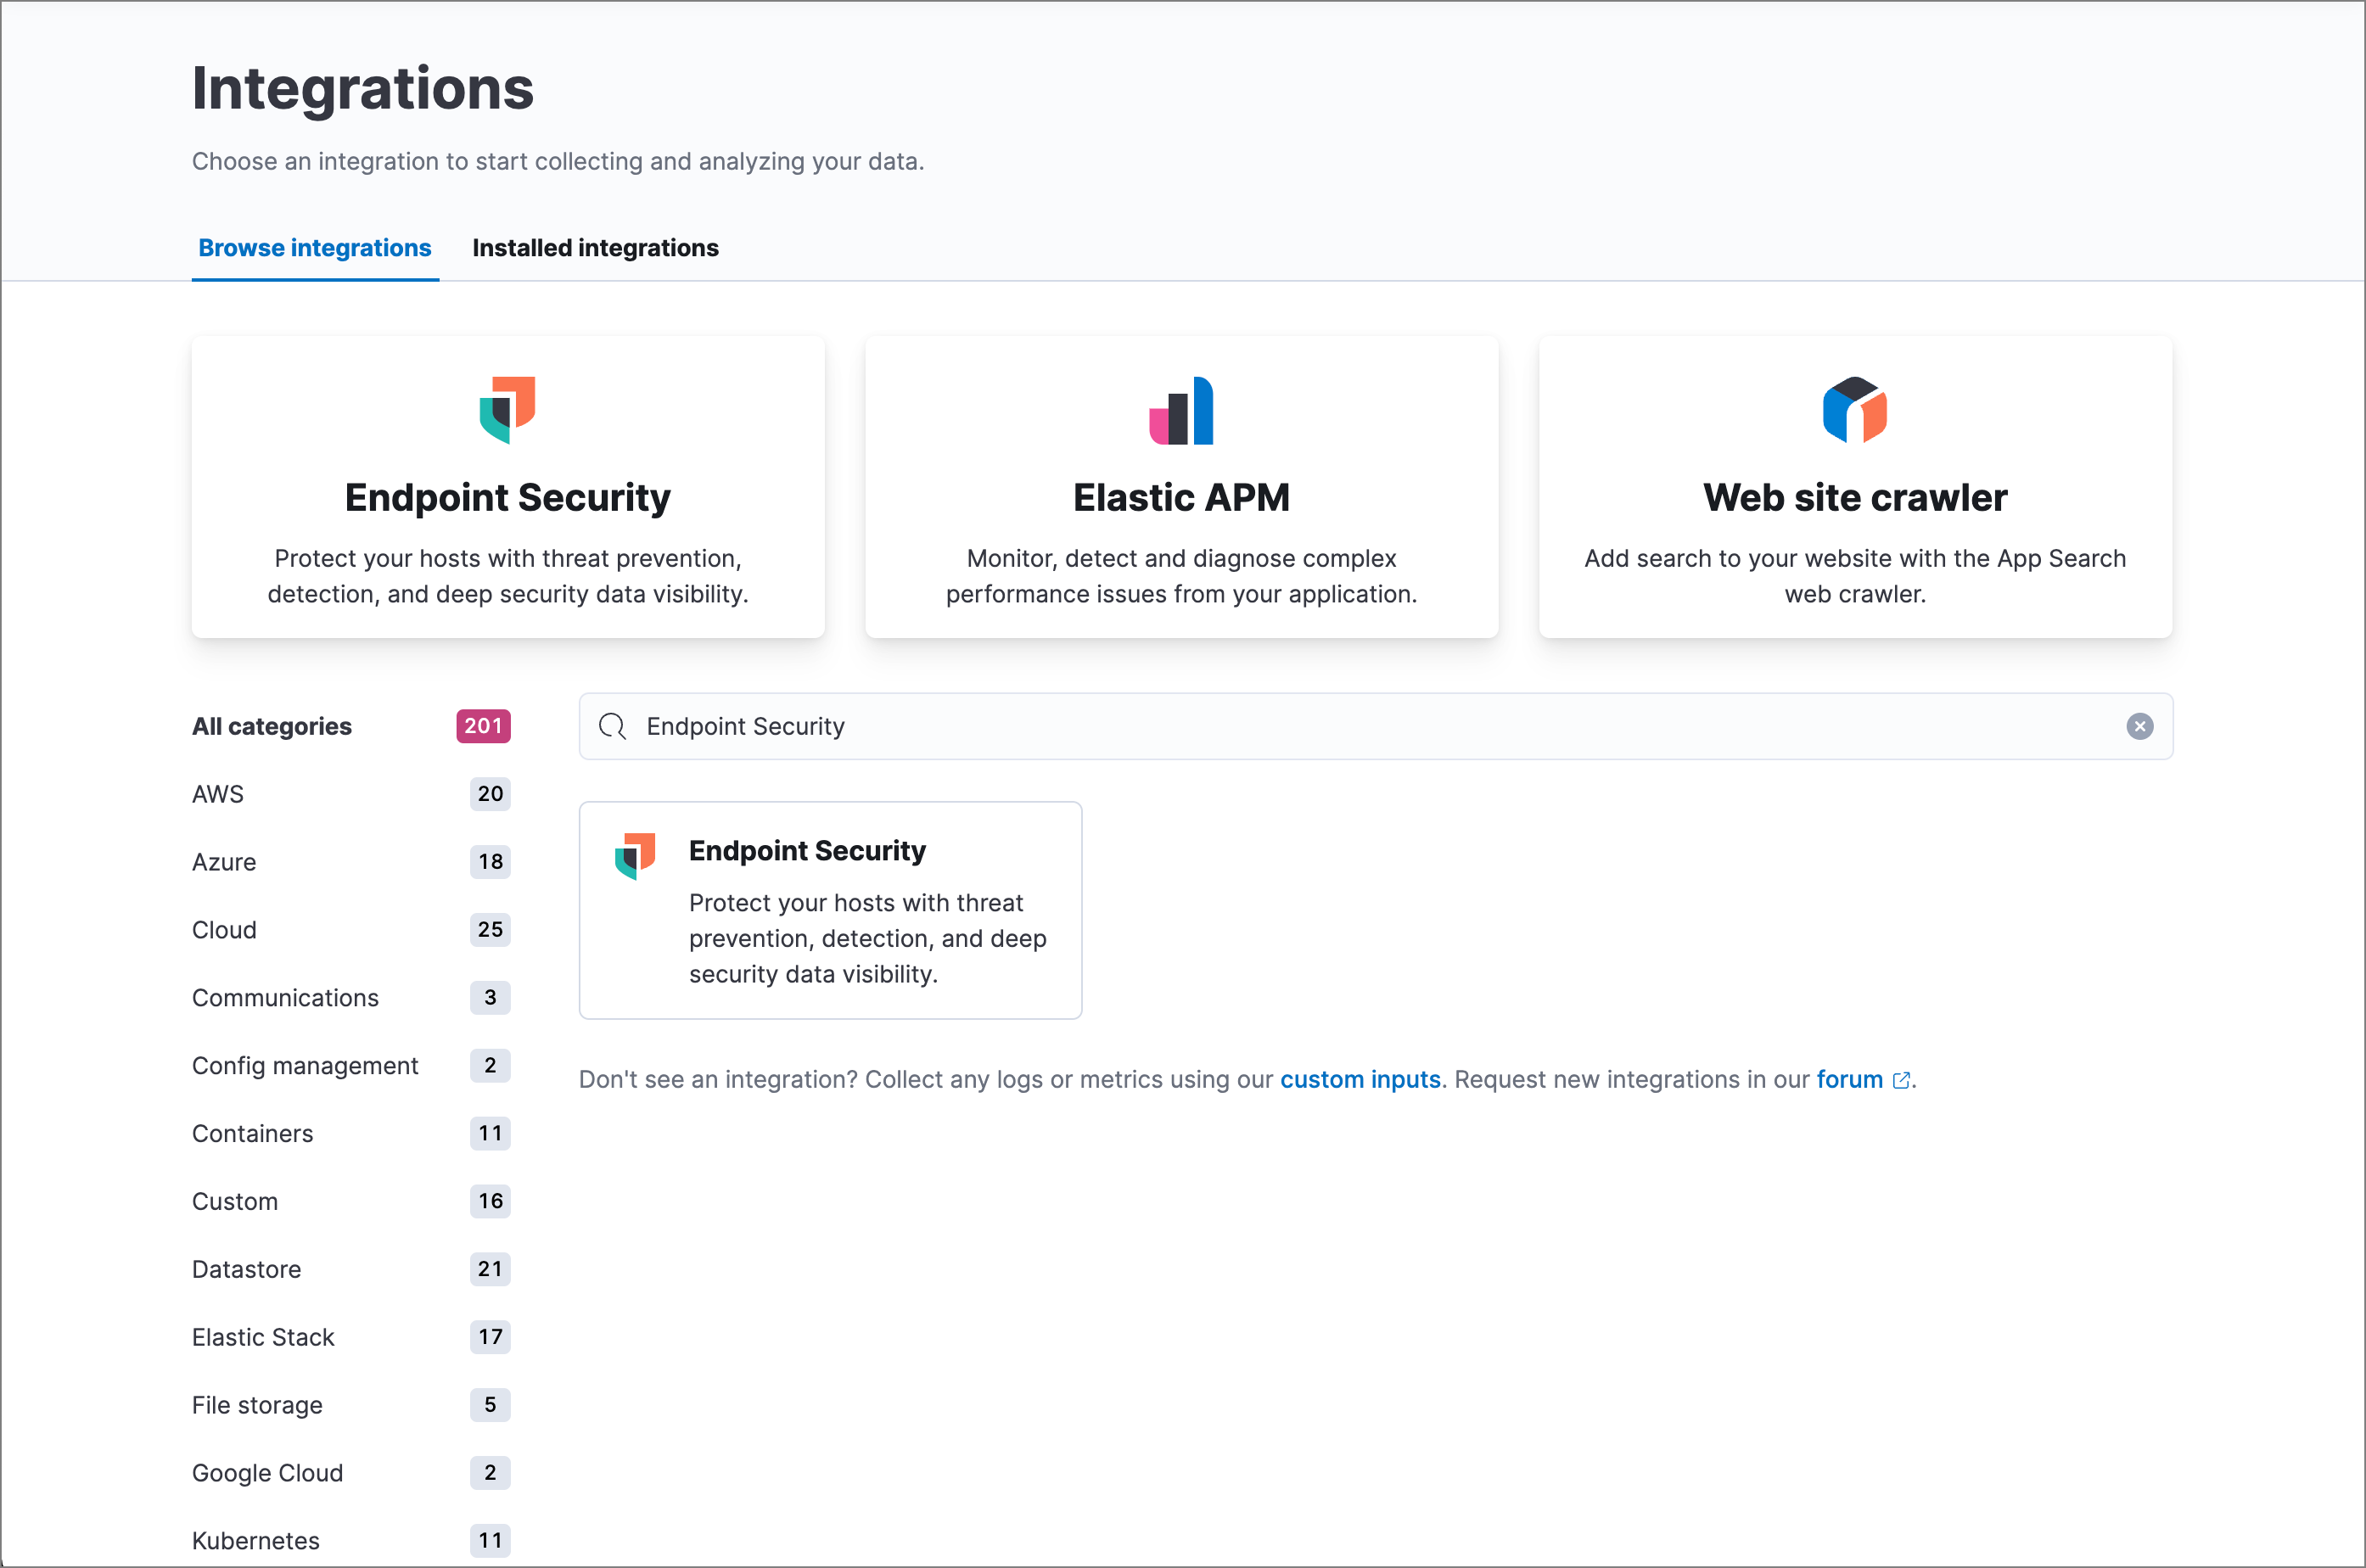
Task: Click the Elastic APM bar-chart logo
Action: (1181, 410)
